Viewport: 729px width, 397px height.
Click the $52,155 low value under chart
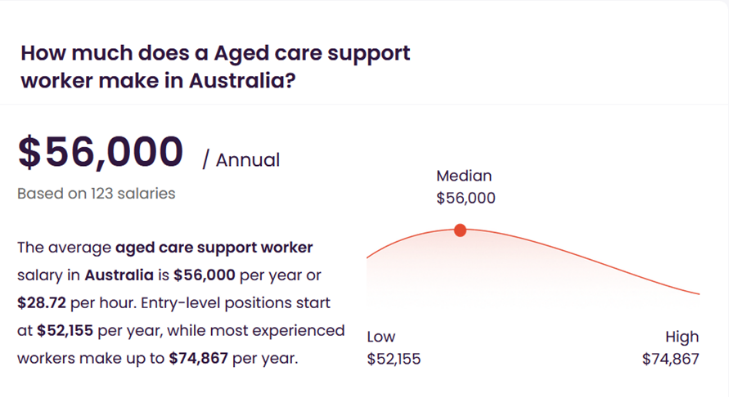[x=394, y=359]
